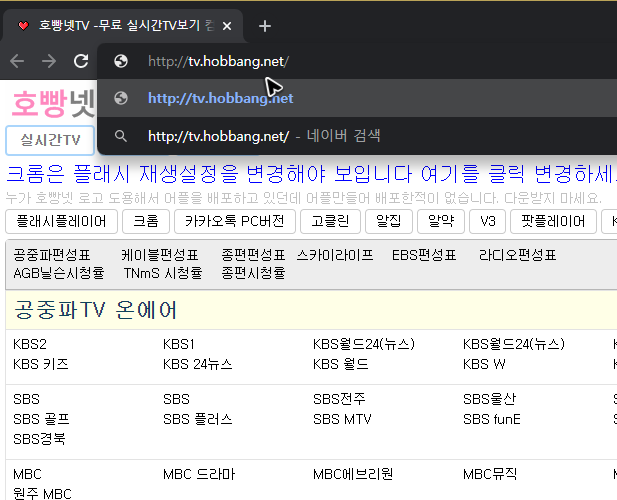Click the V3 button

[488, 221]
